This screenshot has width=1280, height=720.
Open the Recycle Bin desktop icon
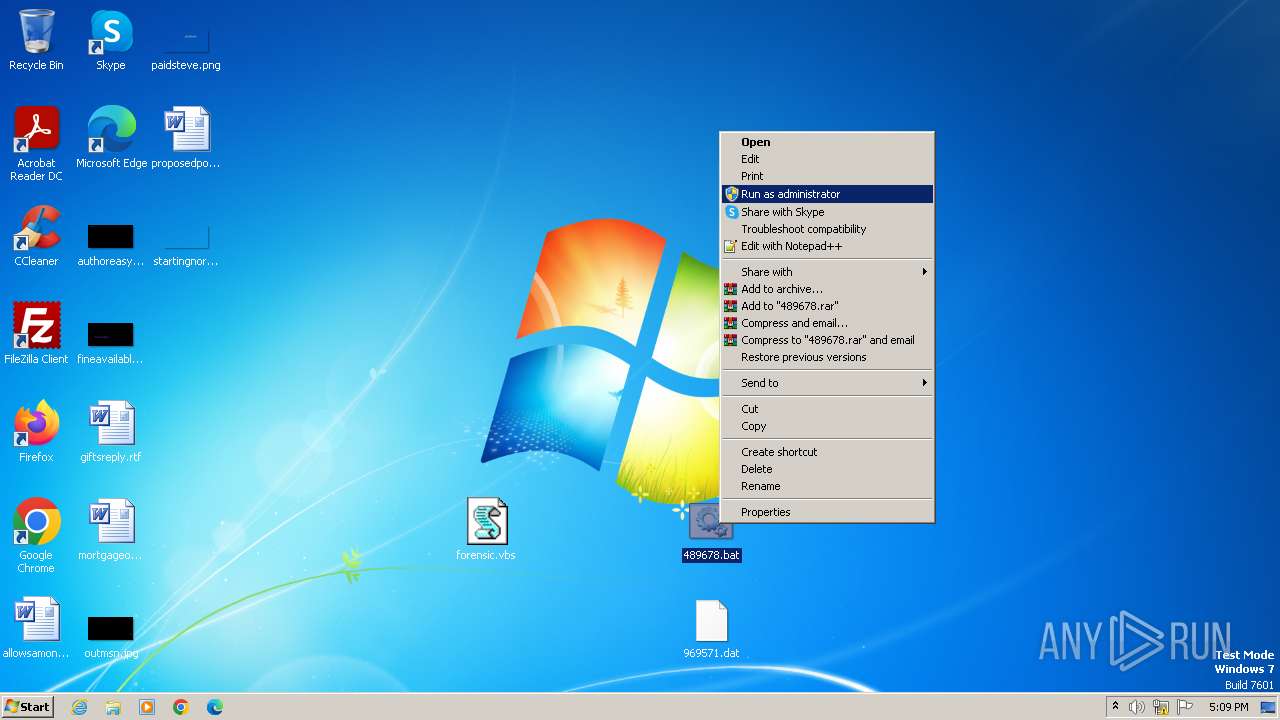pyautogui.click(x=36, y=40)
